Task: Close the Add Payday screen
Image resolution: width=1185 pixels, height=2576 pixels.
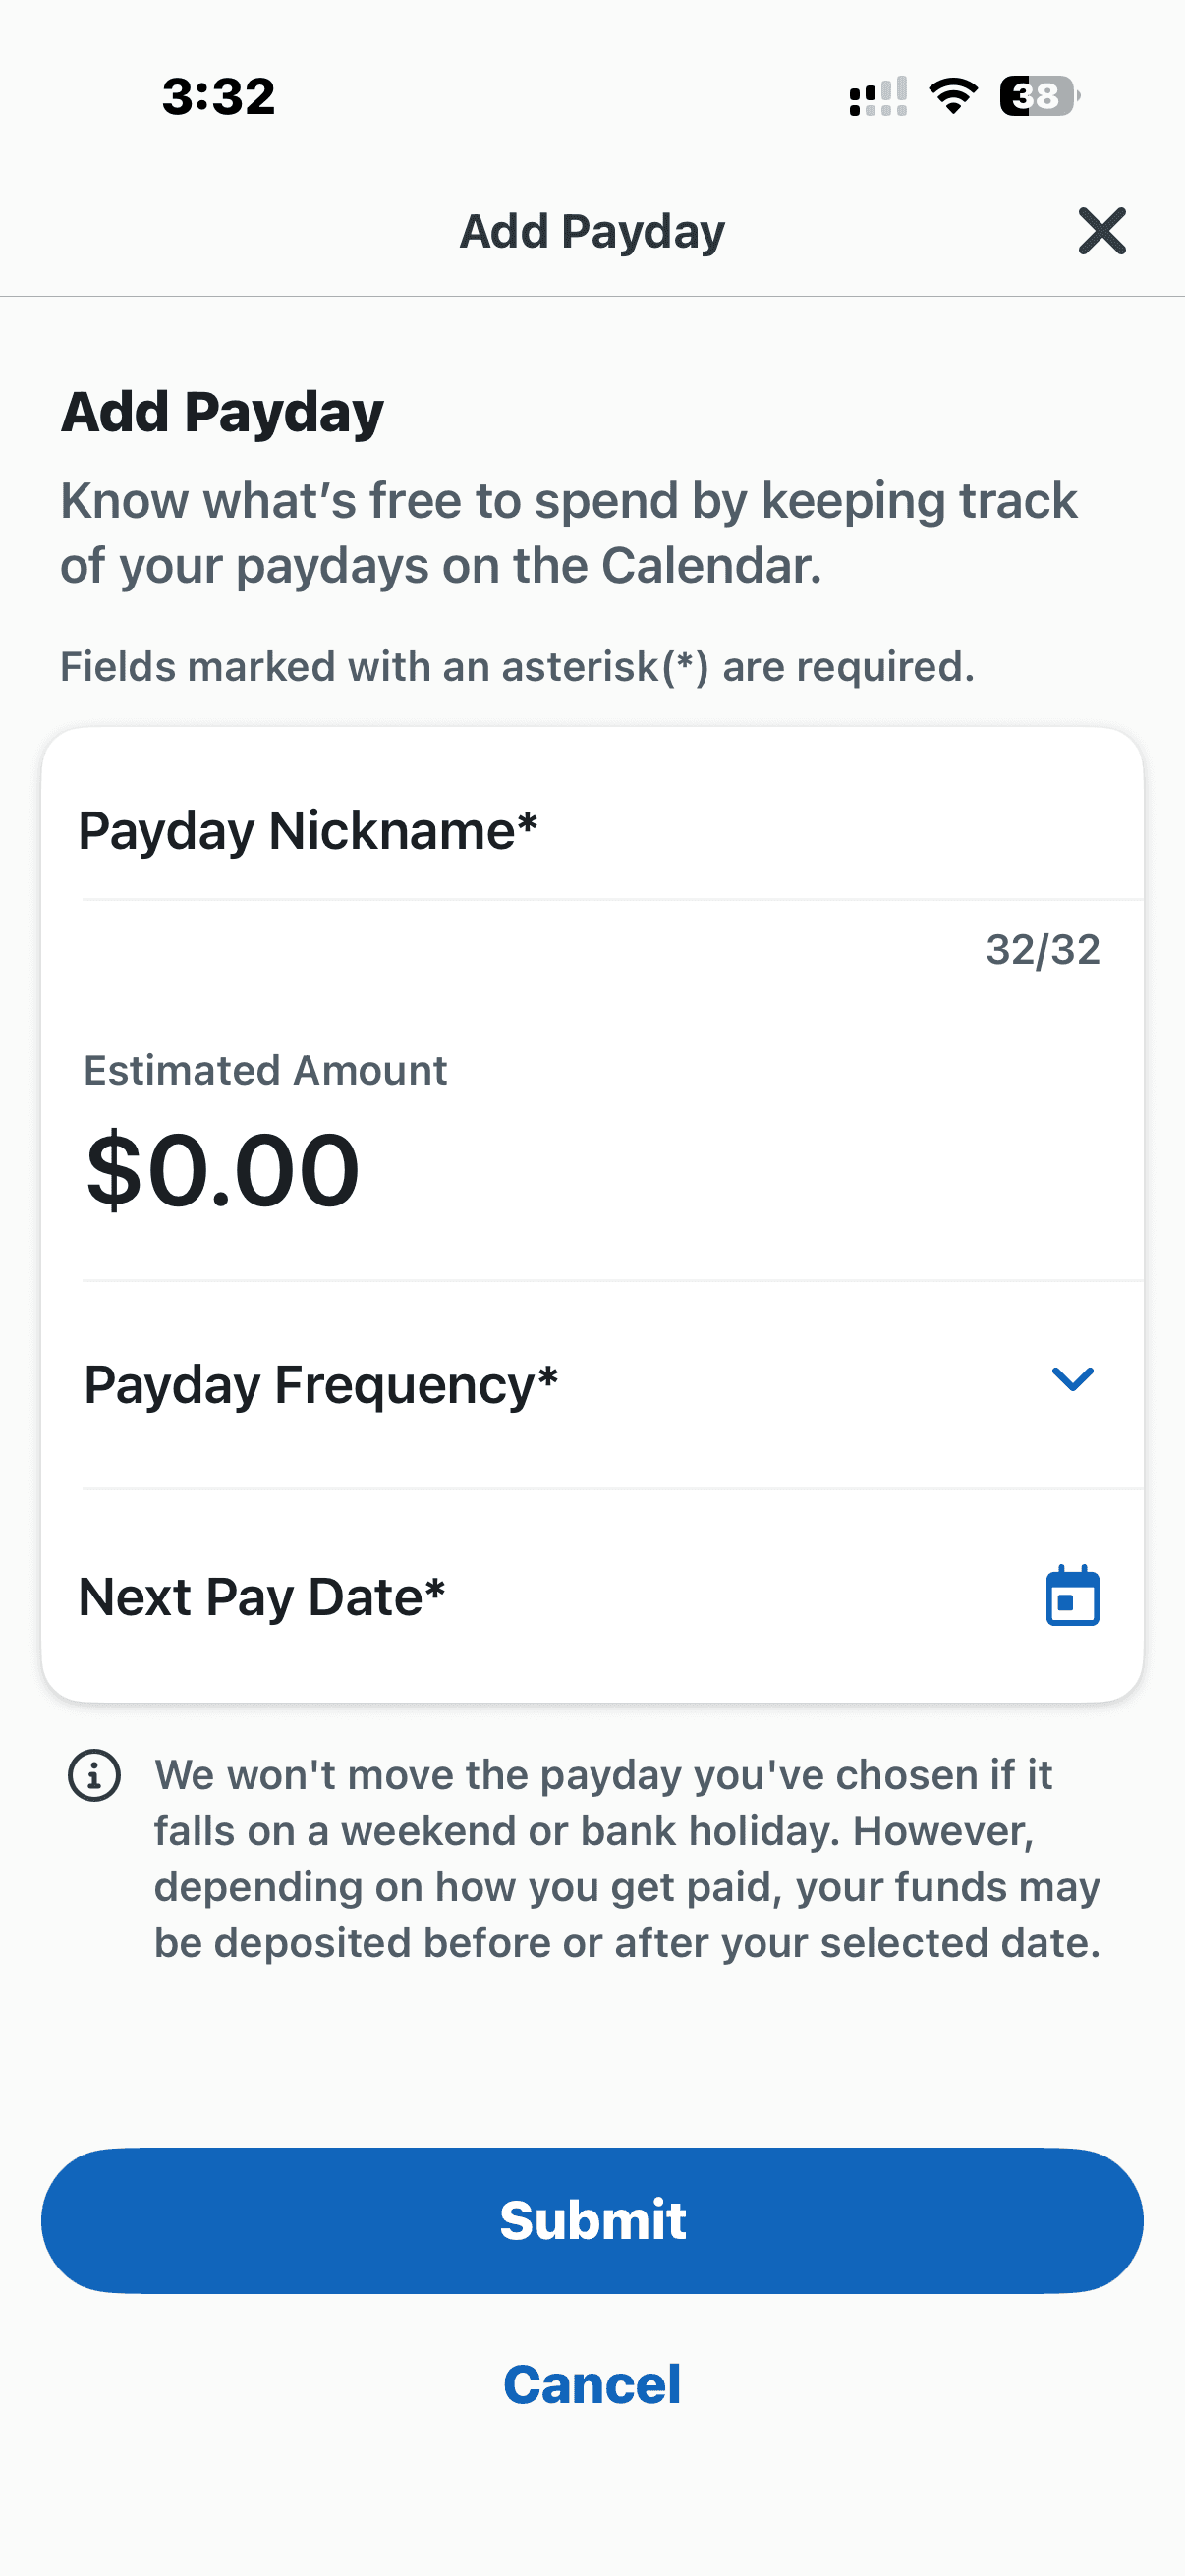Action: click(1102, 231)
